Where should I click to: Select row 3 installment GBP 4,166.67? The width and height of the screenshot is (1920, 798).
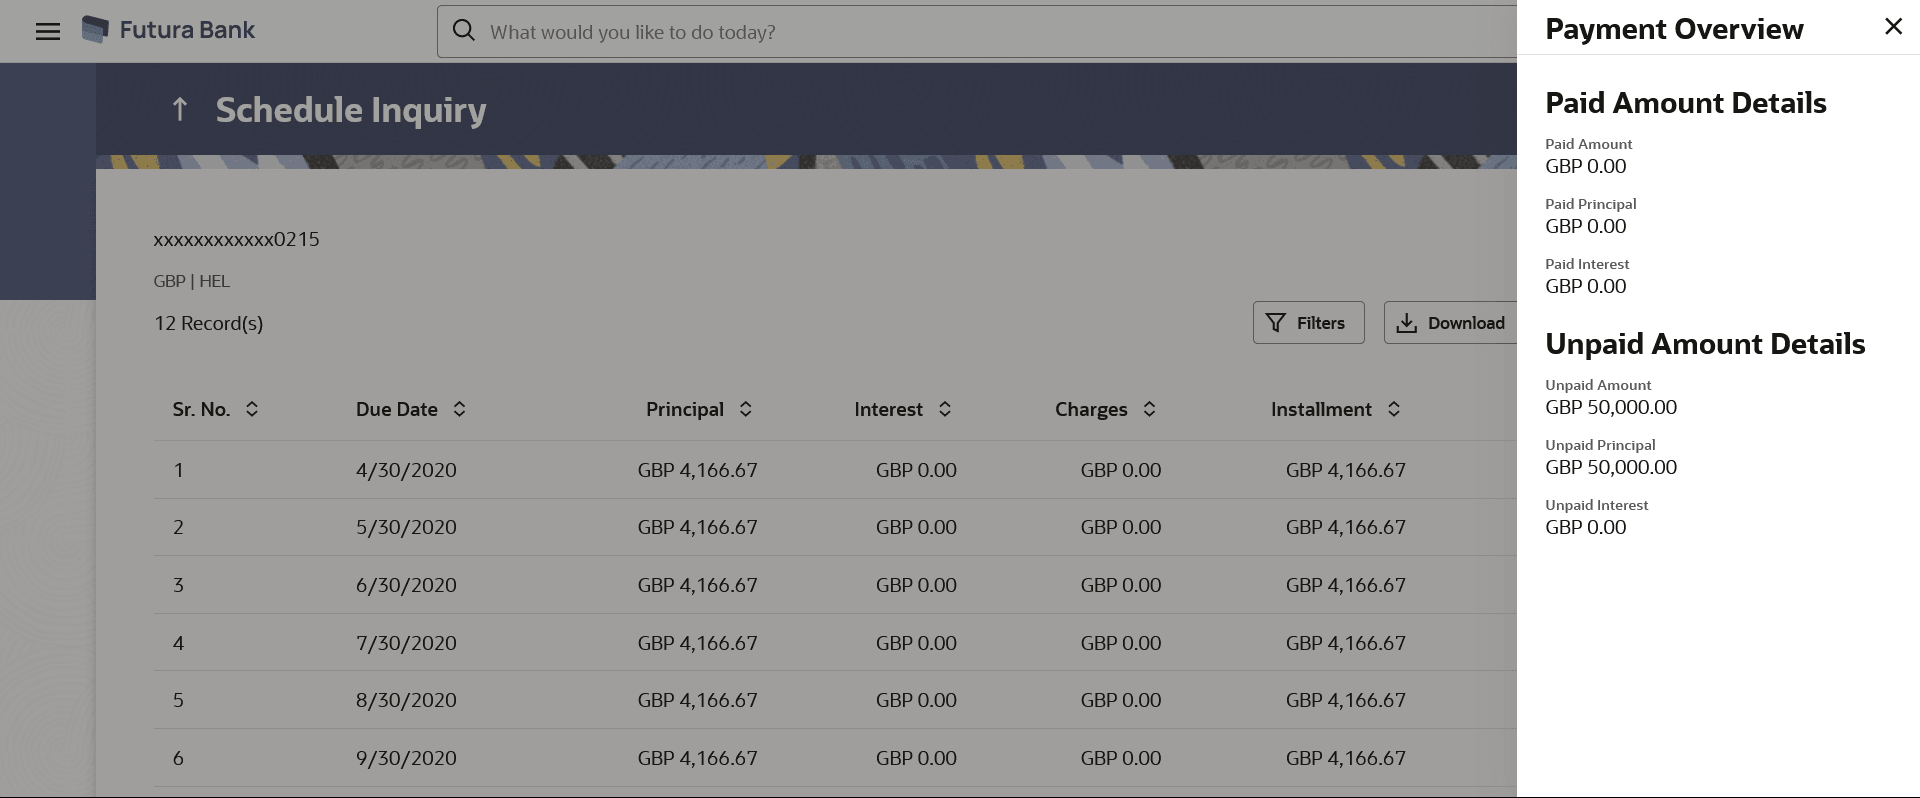(x=1346, y=585)
